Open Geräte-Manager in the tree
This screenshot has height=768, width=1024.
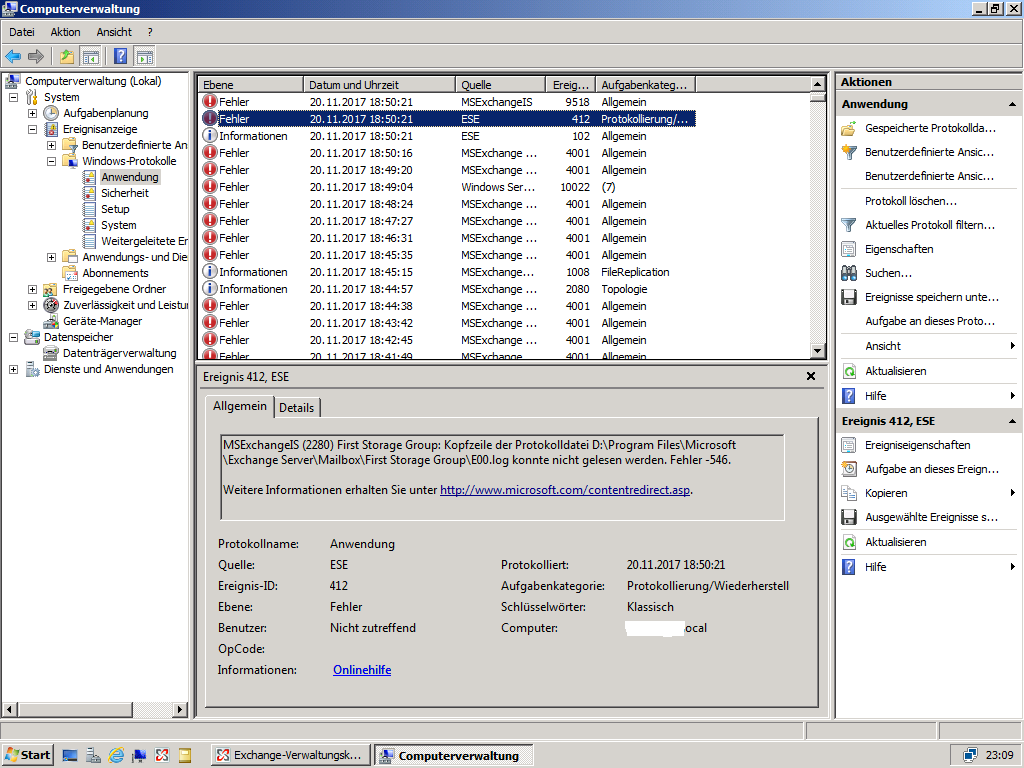point(102,321)
